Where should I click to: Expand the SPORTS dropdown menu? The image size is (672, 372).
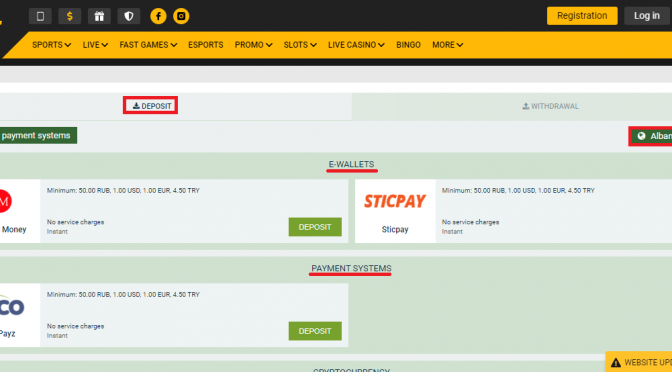51,45
